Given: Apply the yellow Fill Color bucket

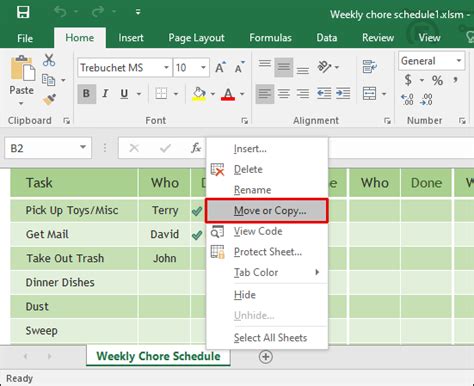Looking at the screenshot, I should tap(199, 94).
